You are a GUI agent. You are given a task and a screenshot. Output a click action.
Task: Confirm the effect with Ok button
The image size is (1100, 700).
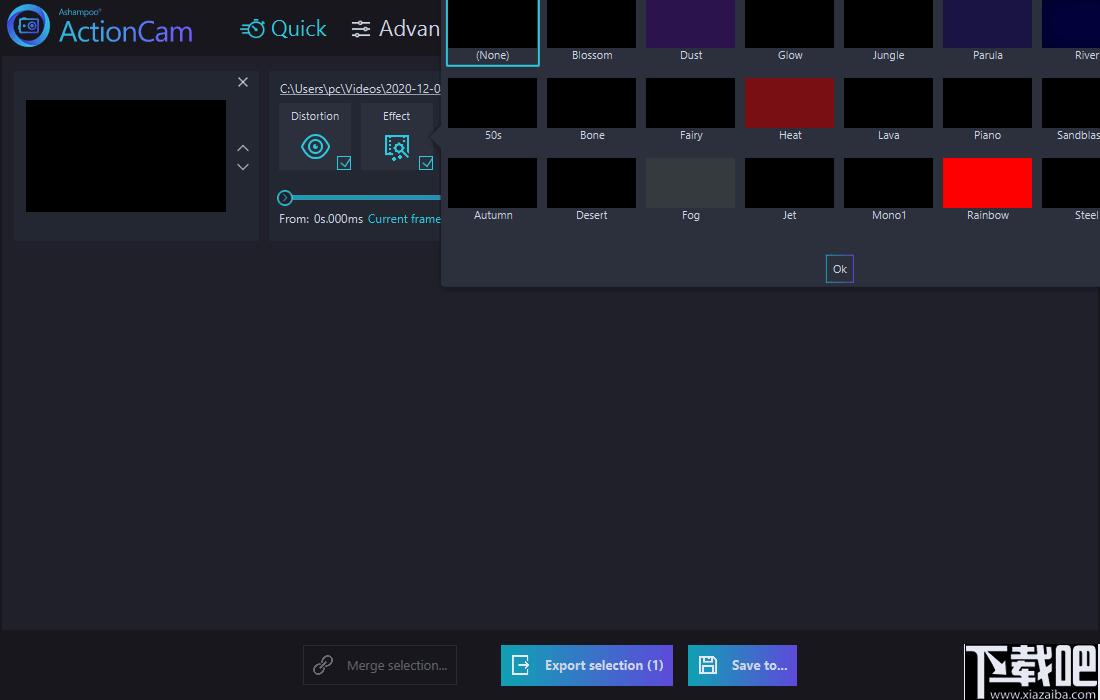coord(840,269)
